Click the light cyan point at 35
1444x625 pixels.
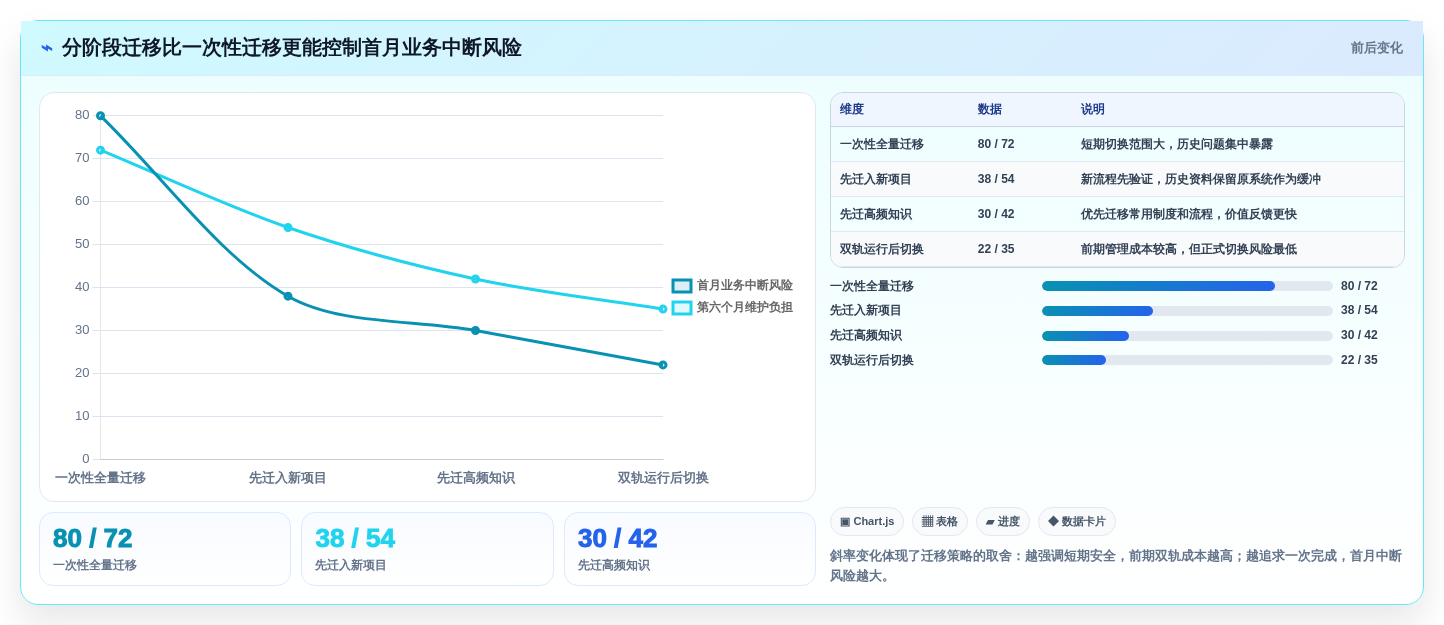(663, 309)
